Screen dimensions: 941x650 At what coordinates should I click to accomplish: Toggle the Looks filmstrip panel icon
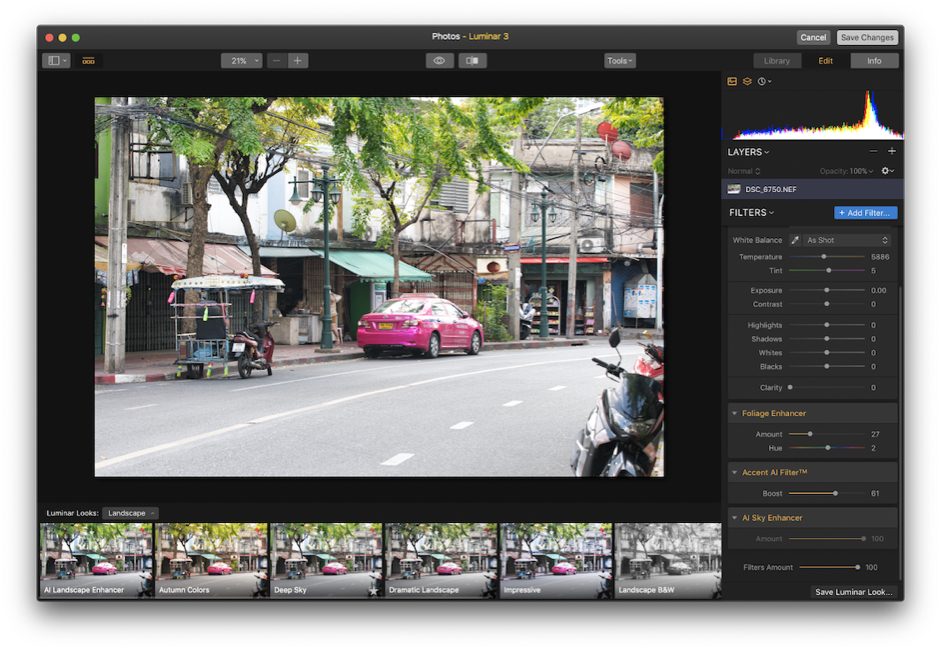point(88,61)
